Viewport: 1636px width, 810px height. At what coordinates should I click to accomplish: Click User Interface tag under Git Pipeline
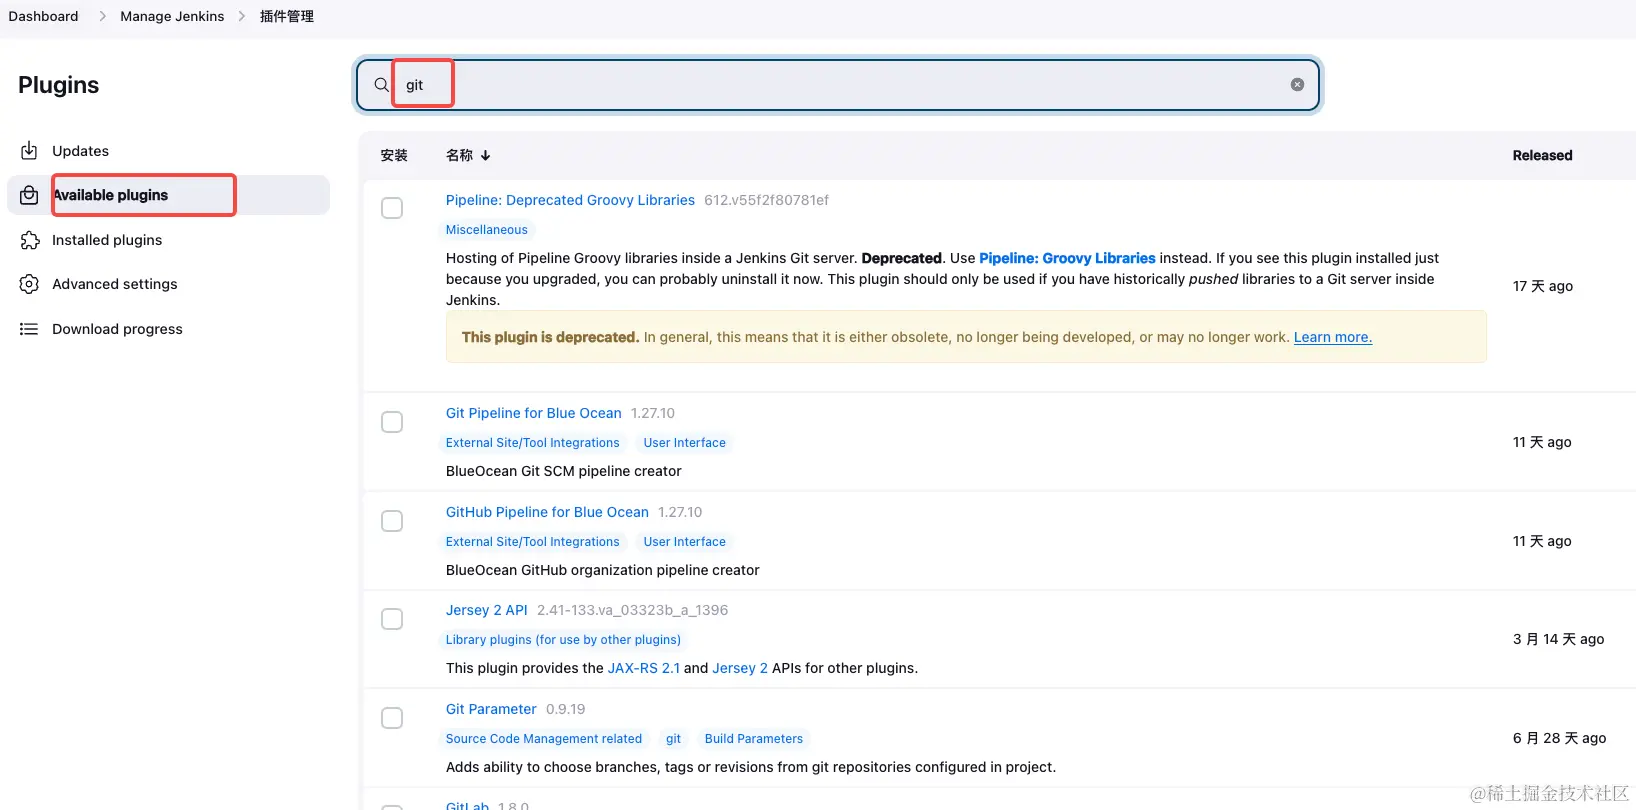tap(685, 443)
